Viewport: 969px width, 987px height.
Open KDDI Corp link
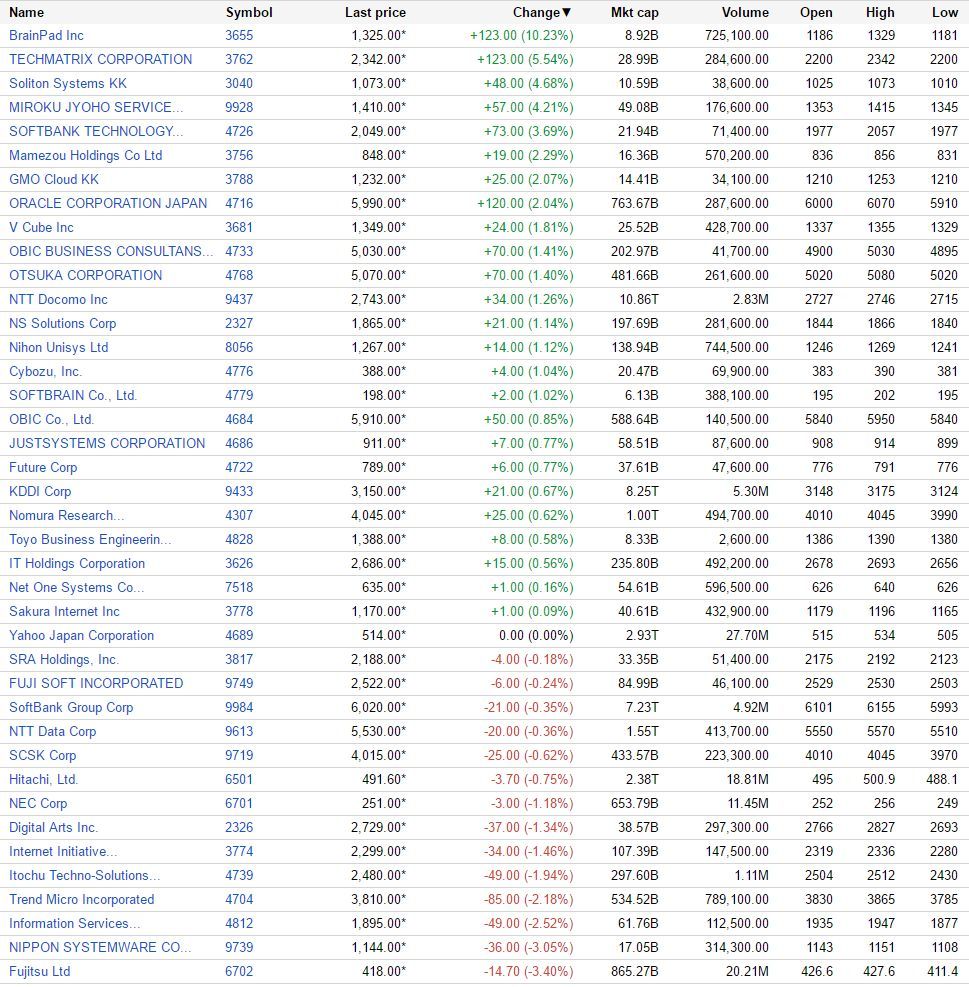(x=40, y=491)
